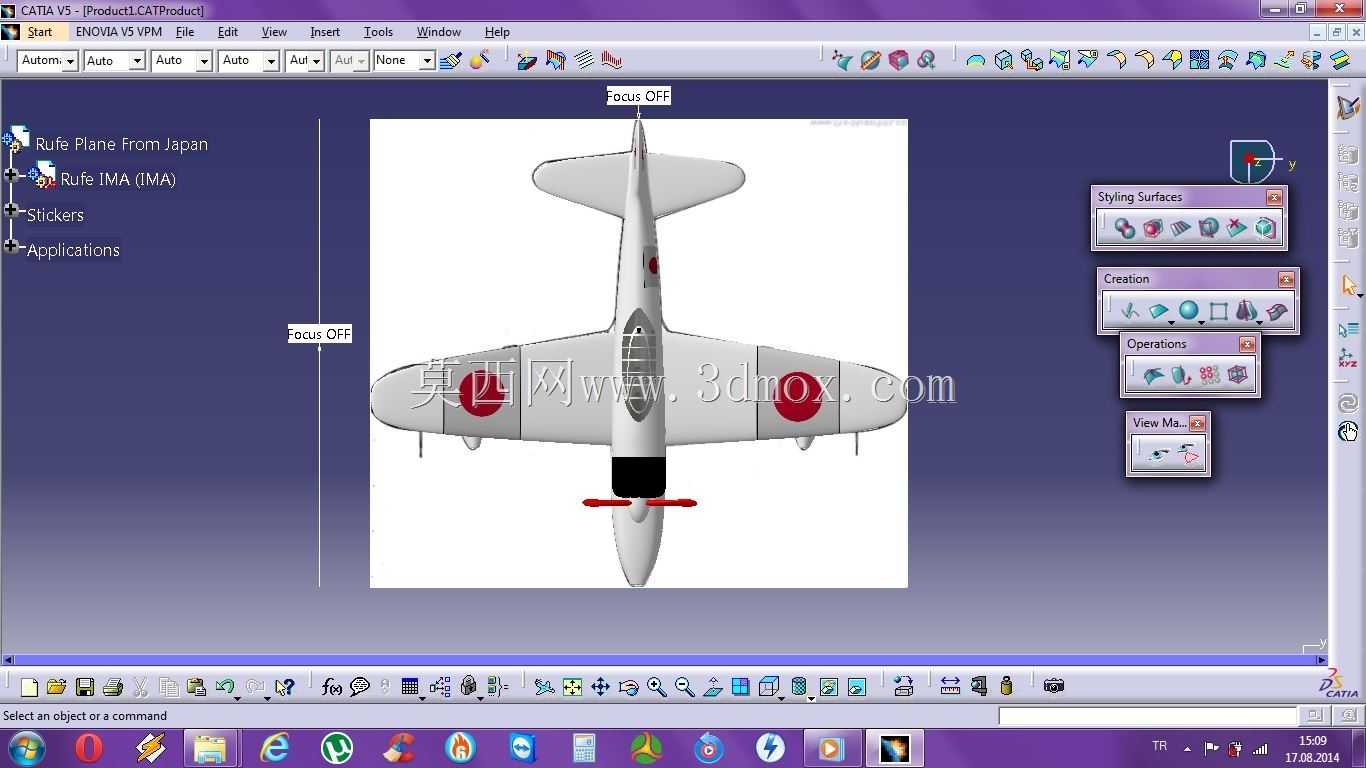Viewport: 1366px width, 768px height.
Task: Click the horizontal scrollbar below viewport
Action: tap(663, 660)
